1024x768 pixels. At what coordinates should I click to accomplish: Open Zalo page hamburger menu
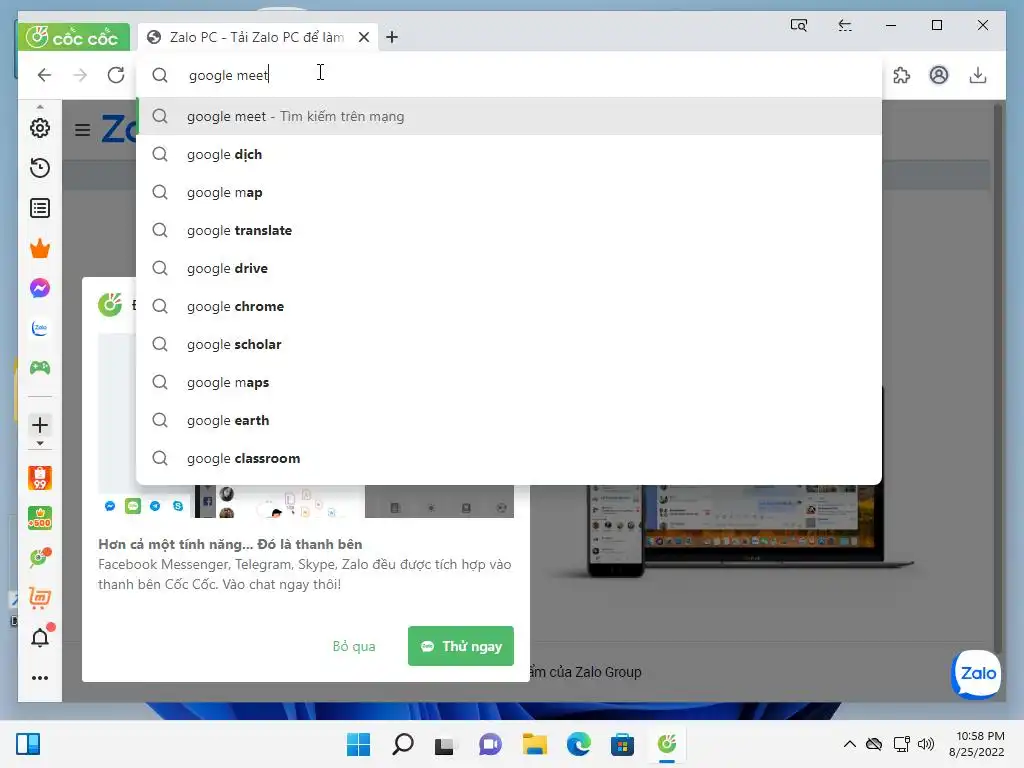pos(82,130)
